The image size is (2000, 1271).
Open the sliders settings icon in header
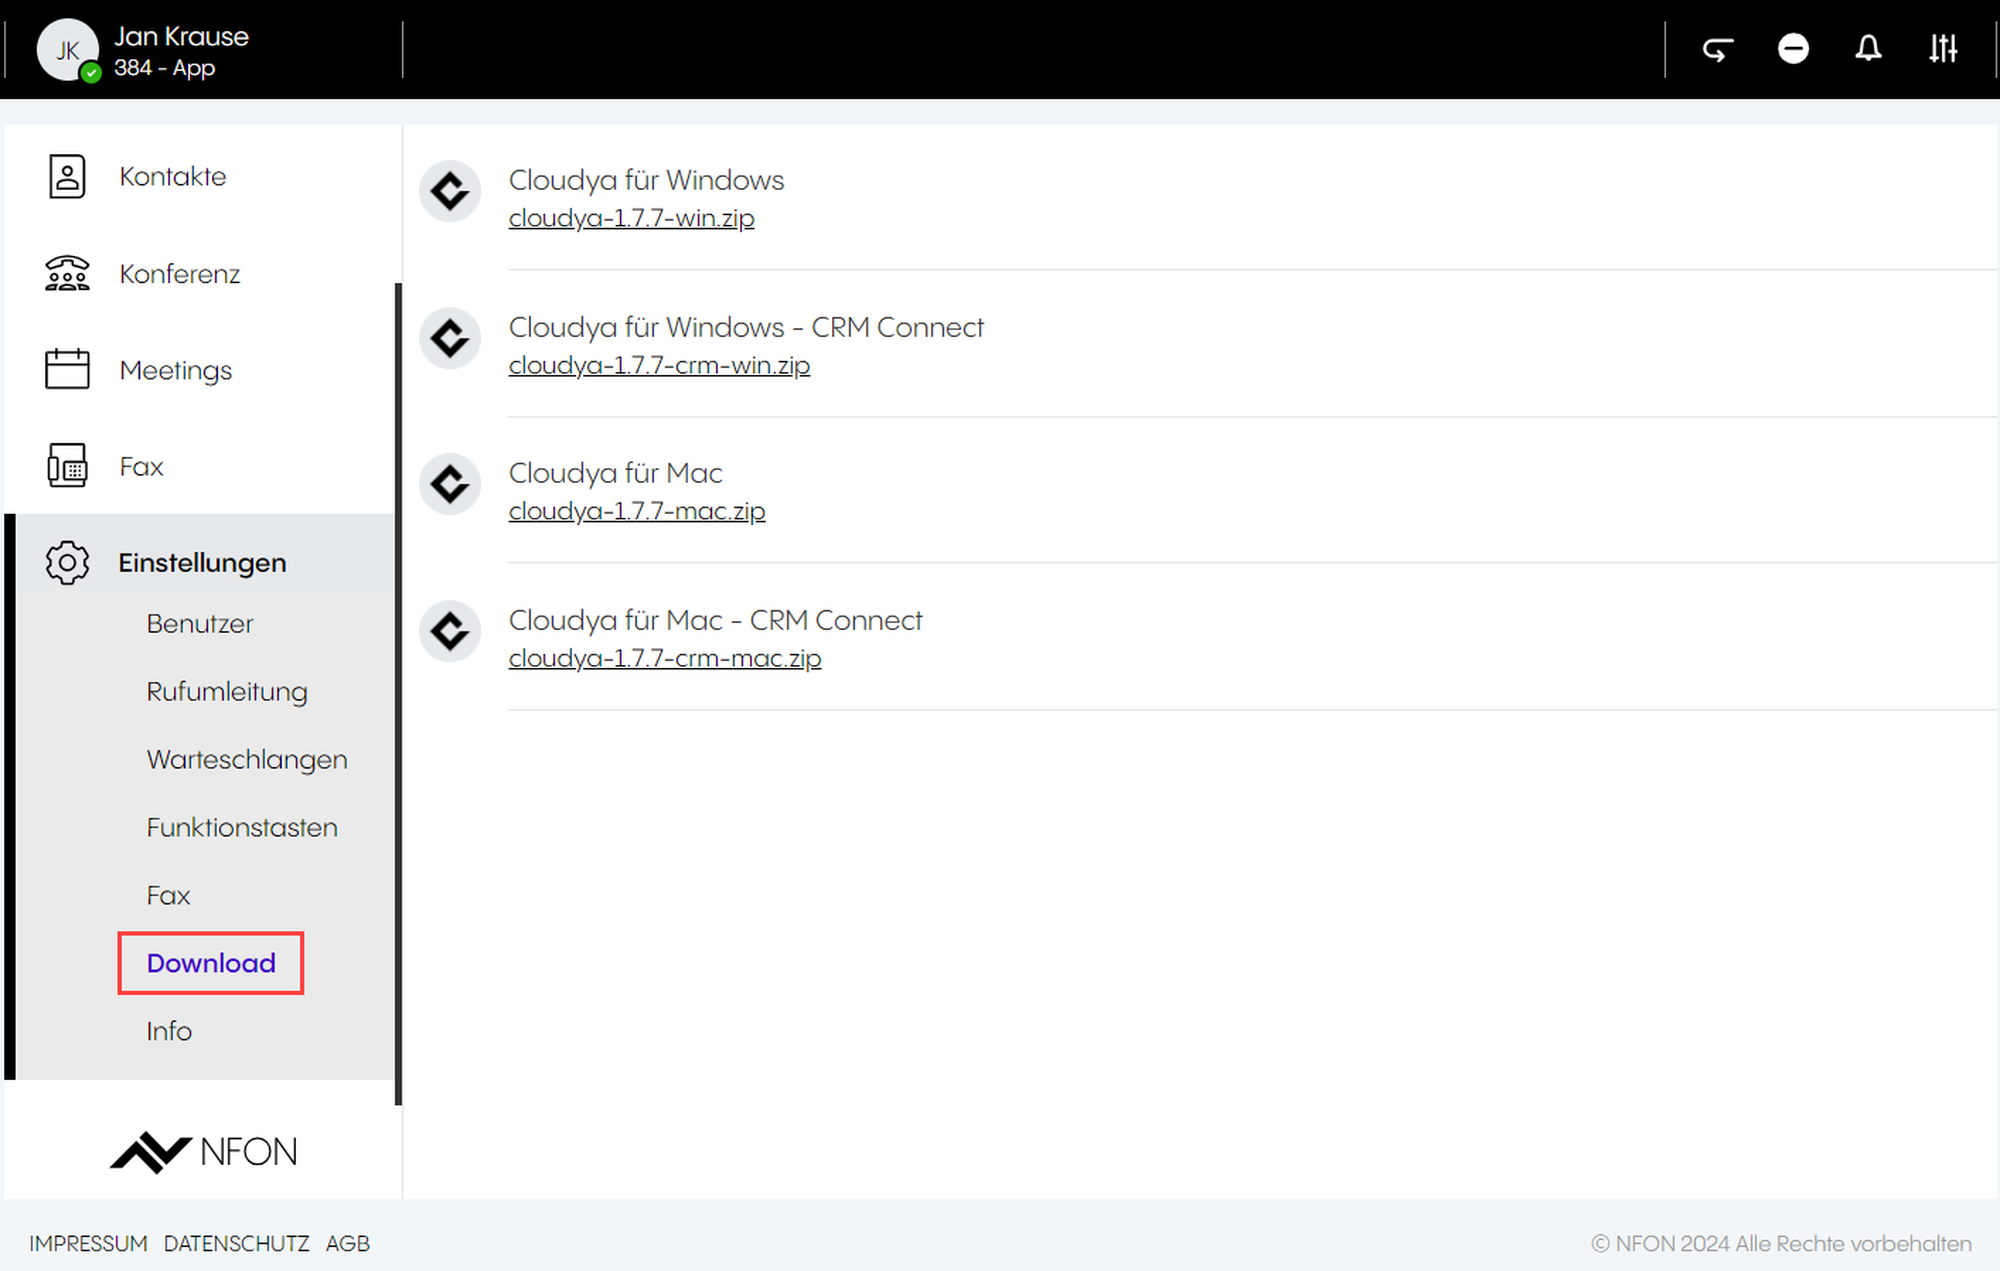coord(1943,48)
